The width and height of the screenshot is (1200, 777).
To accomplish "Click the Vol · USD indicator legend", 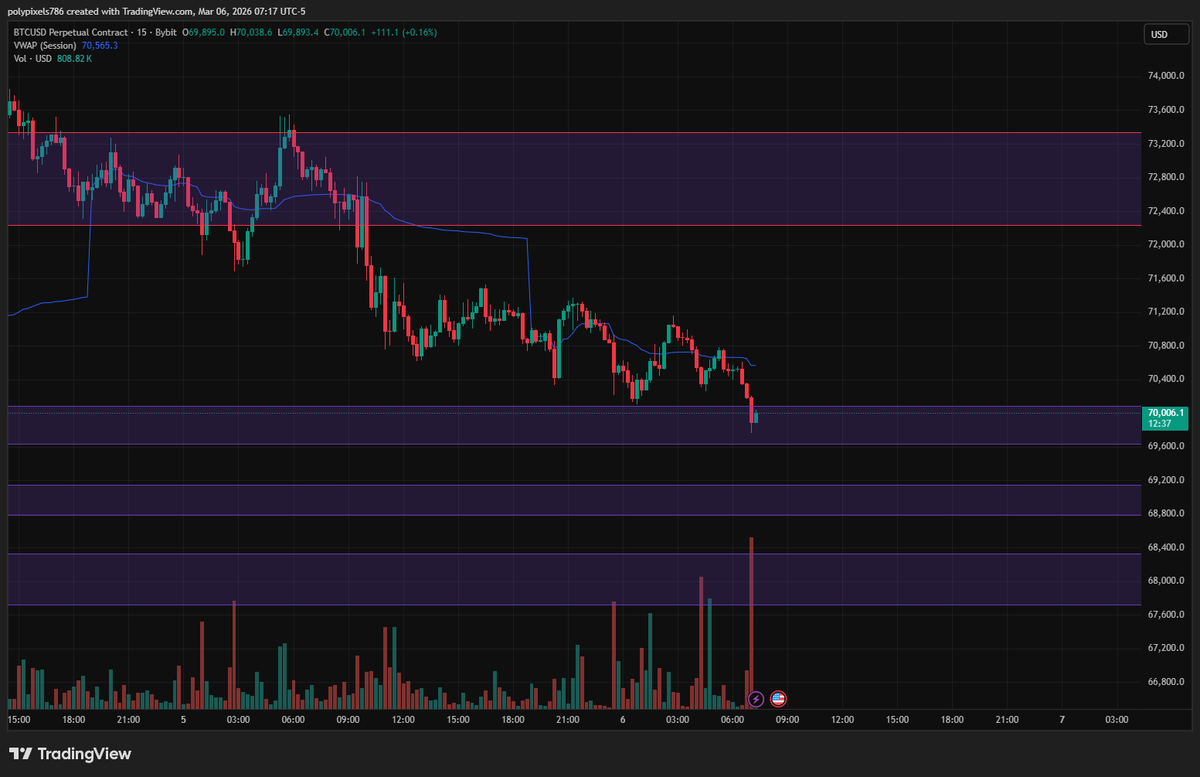I will [x=33, y=59].
